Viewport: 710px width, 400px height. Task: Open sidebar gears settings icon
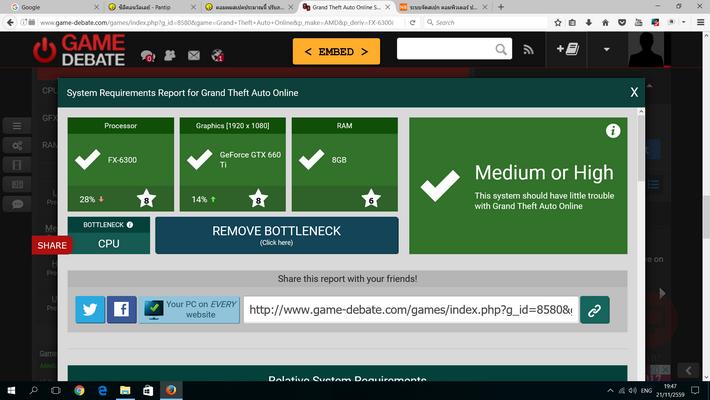click(17, 145)
